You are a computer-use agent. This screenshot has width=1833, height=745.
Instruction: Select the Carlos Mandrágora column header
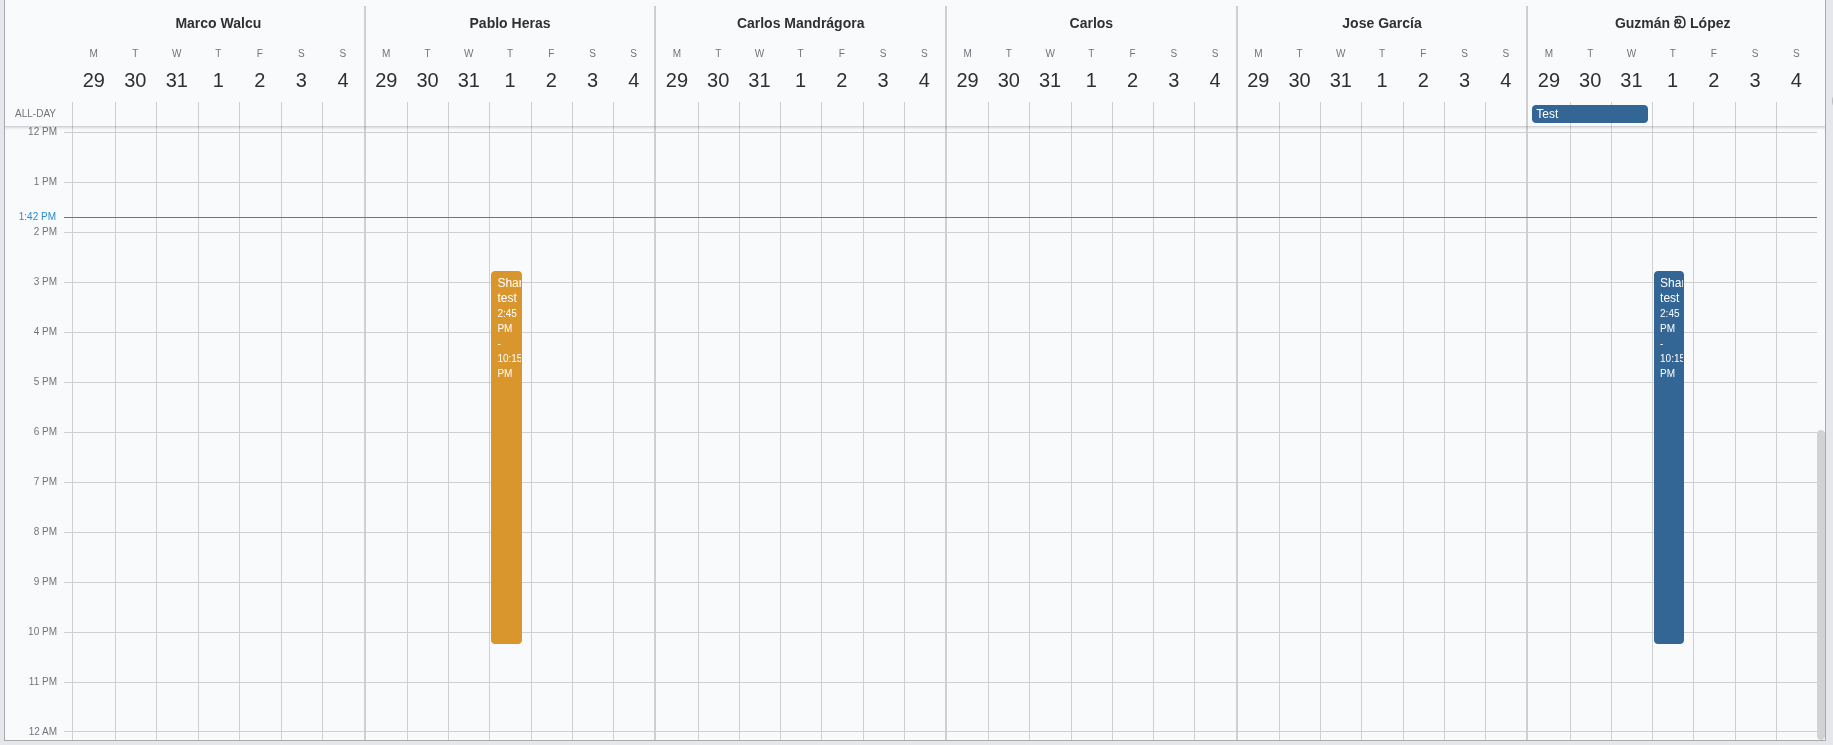pos(800,23)
